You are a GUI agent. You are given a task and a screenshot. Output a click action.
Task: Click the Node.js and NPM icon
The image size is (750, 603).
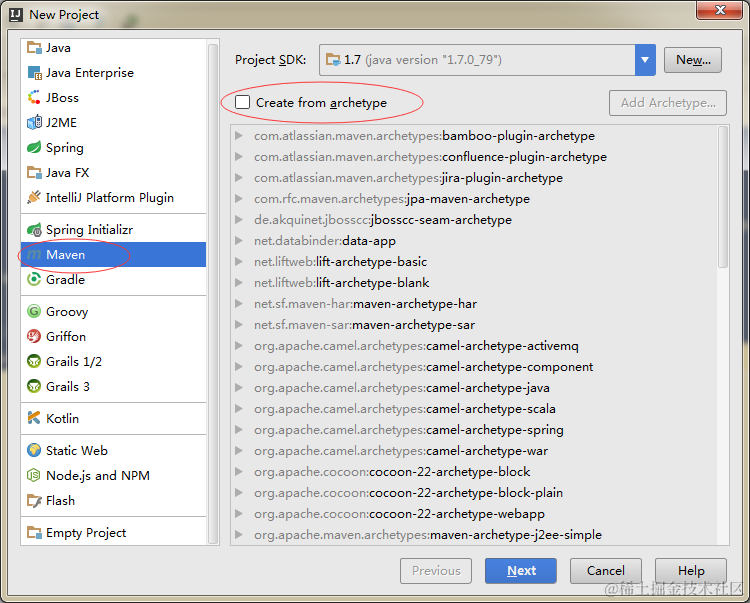34,475
